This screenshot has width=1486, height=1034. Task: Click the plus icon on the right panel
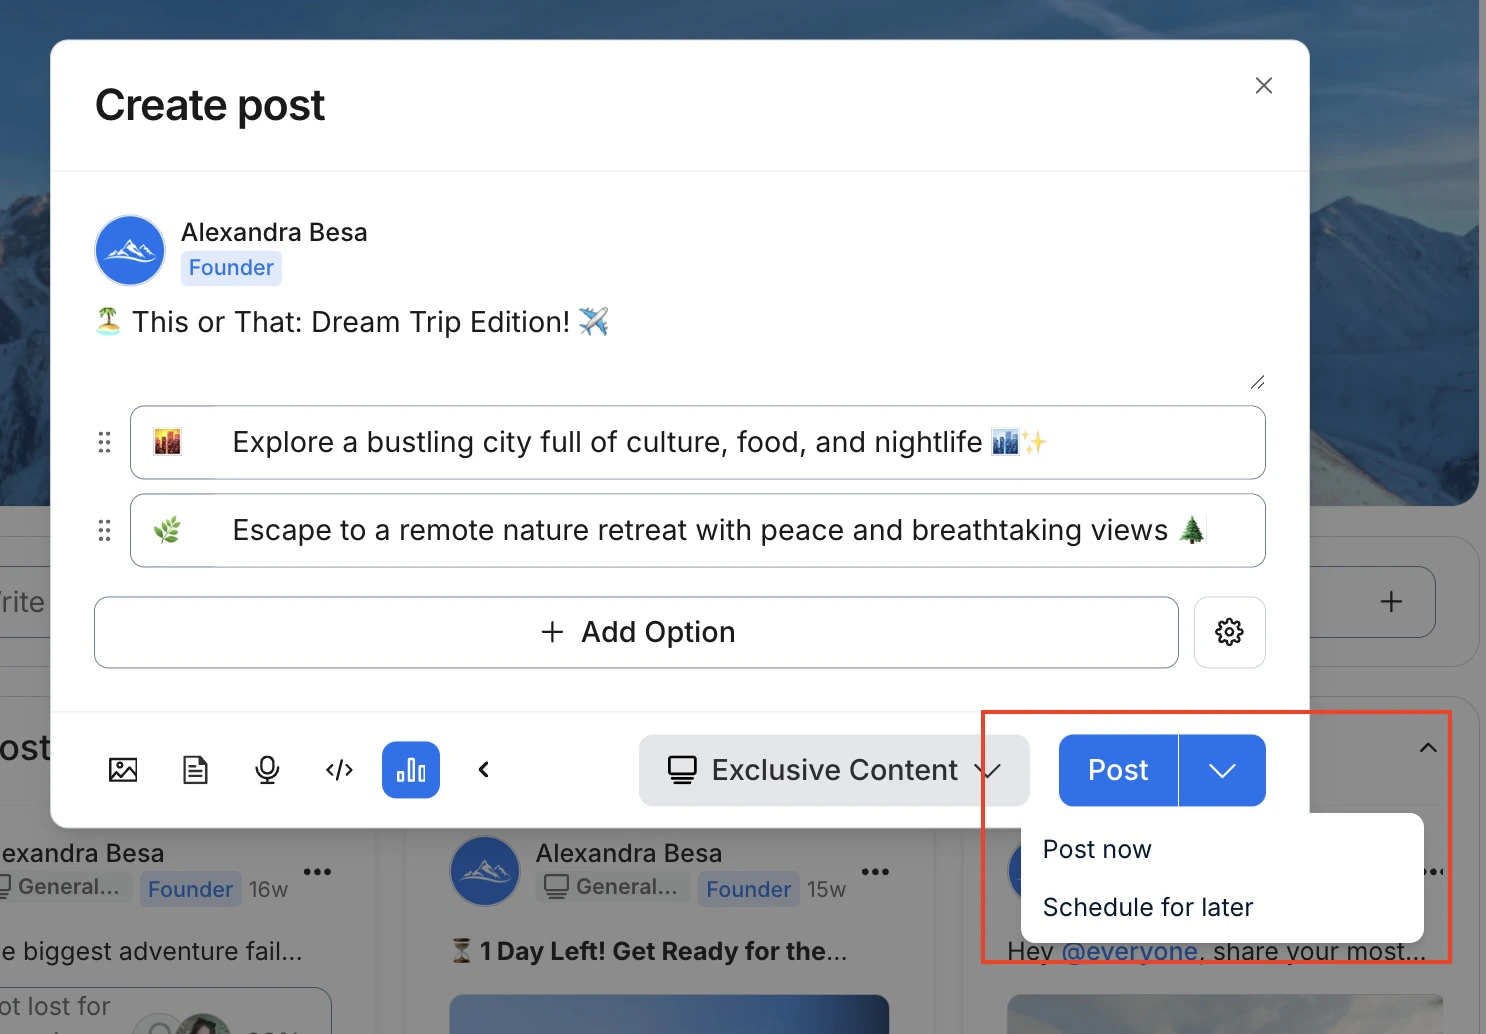point(1390,602)
